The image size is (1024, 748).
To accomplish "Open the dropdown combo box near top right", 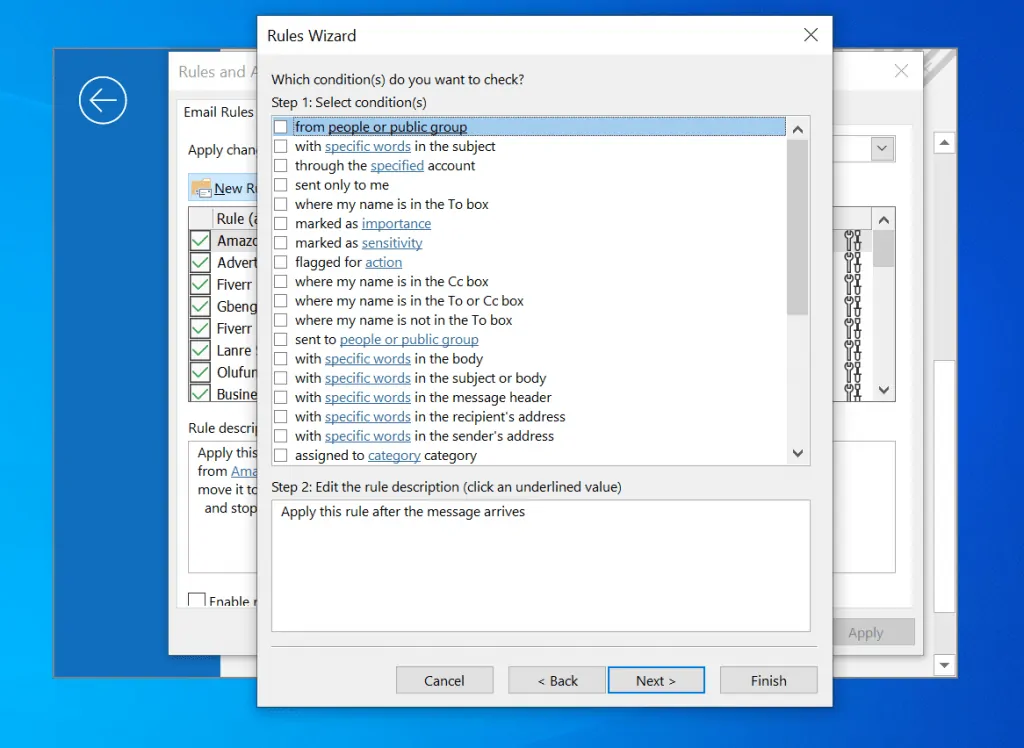I will coord(880,148).
